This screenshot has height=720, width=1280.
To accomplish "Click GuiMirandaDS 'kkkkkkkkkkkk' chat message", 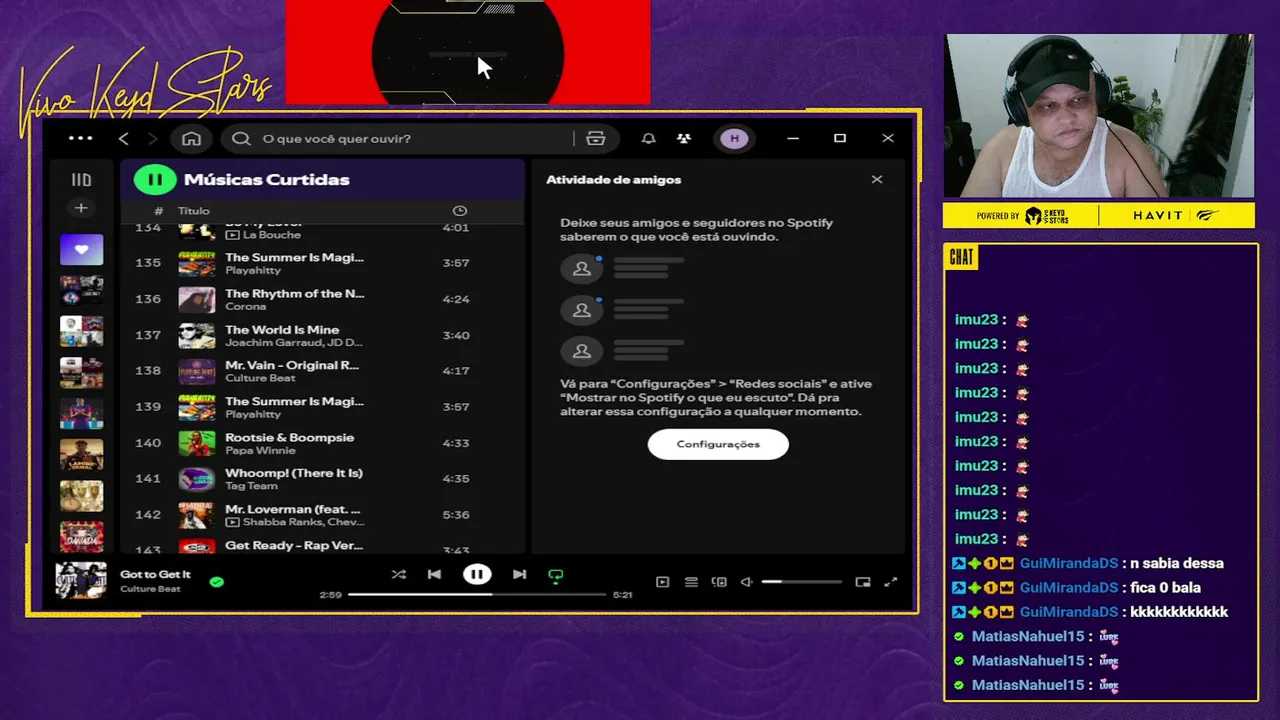I will [x=1090, y=612].
